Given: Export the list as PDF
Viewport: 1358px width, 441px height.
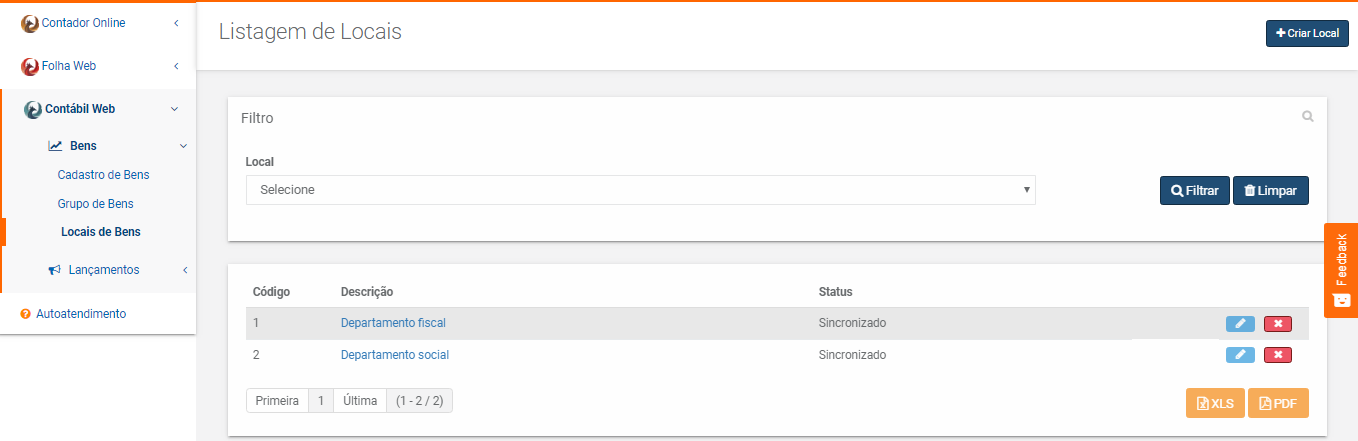Looking at the screenshot, I should pyautogui.click(x=1278, y=403).
